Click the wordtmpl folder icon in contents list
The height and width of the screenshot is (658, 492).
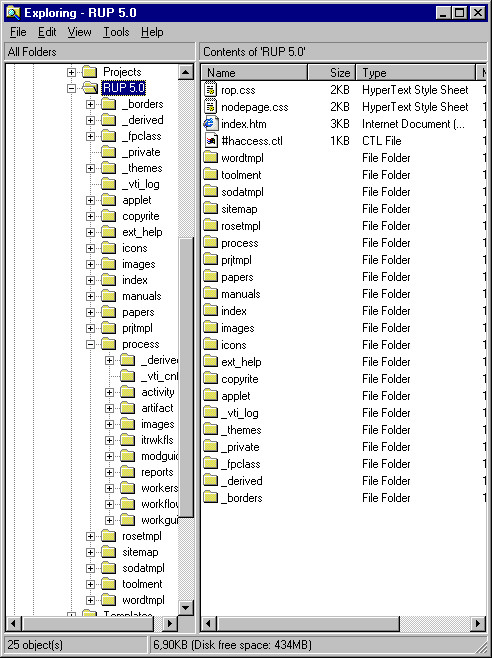tap(211, 157)
